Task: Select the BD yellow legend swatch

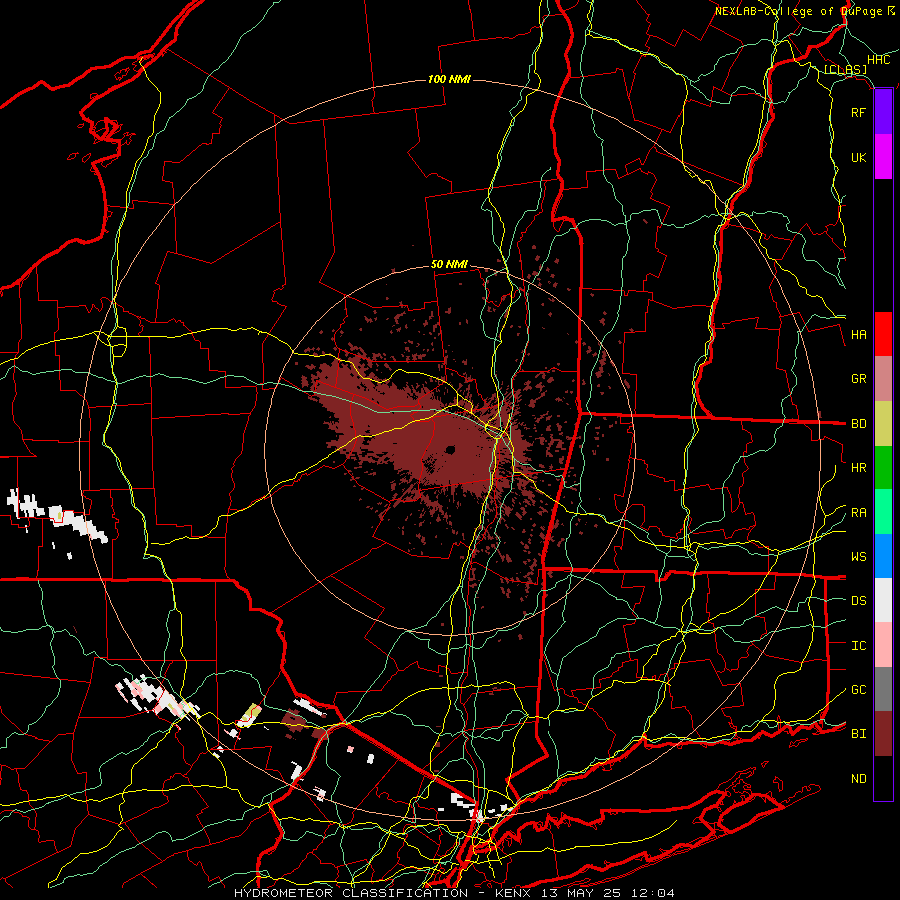Action: click(x=883, y=423)
